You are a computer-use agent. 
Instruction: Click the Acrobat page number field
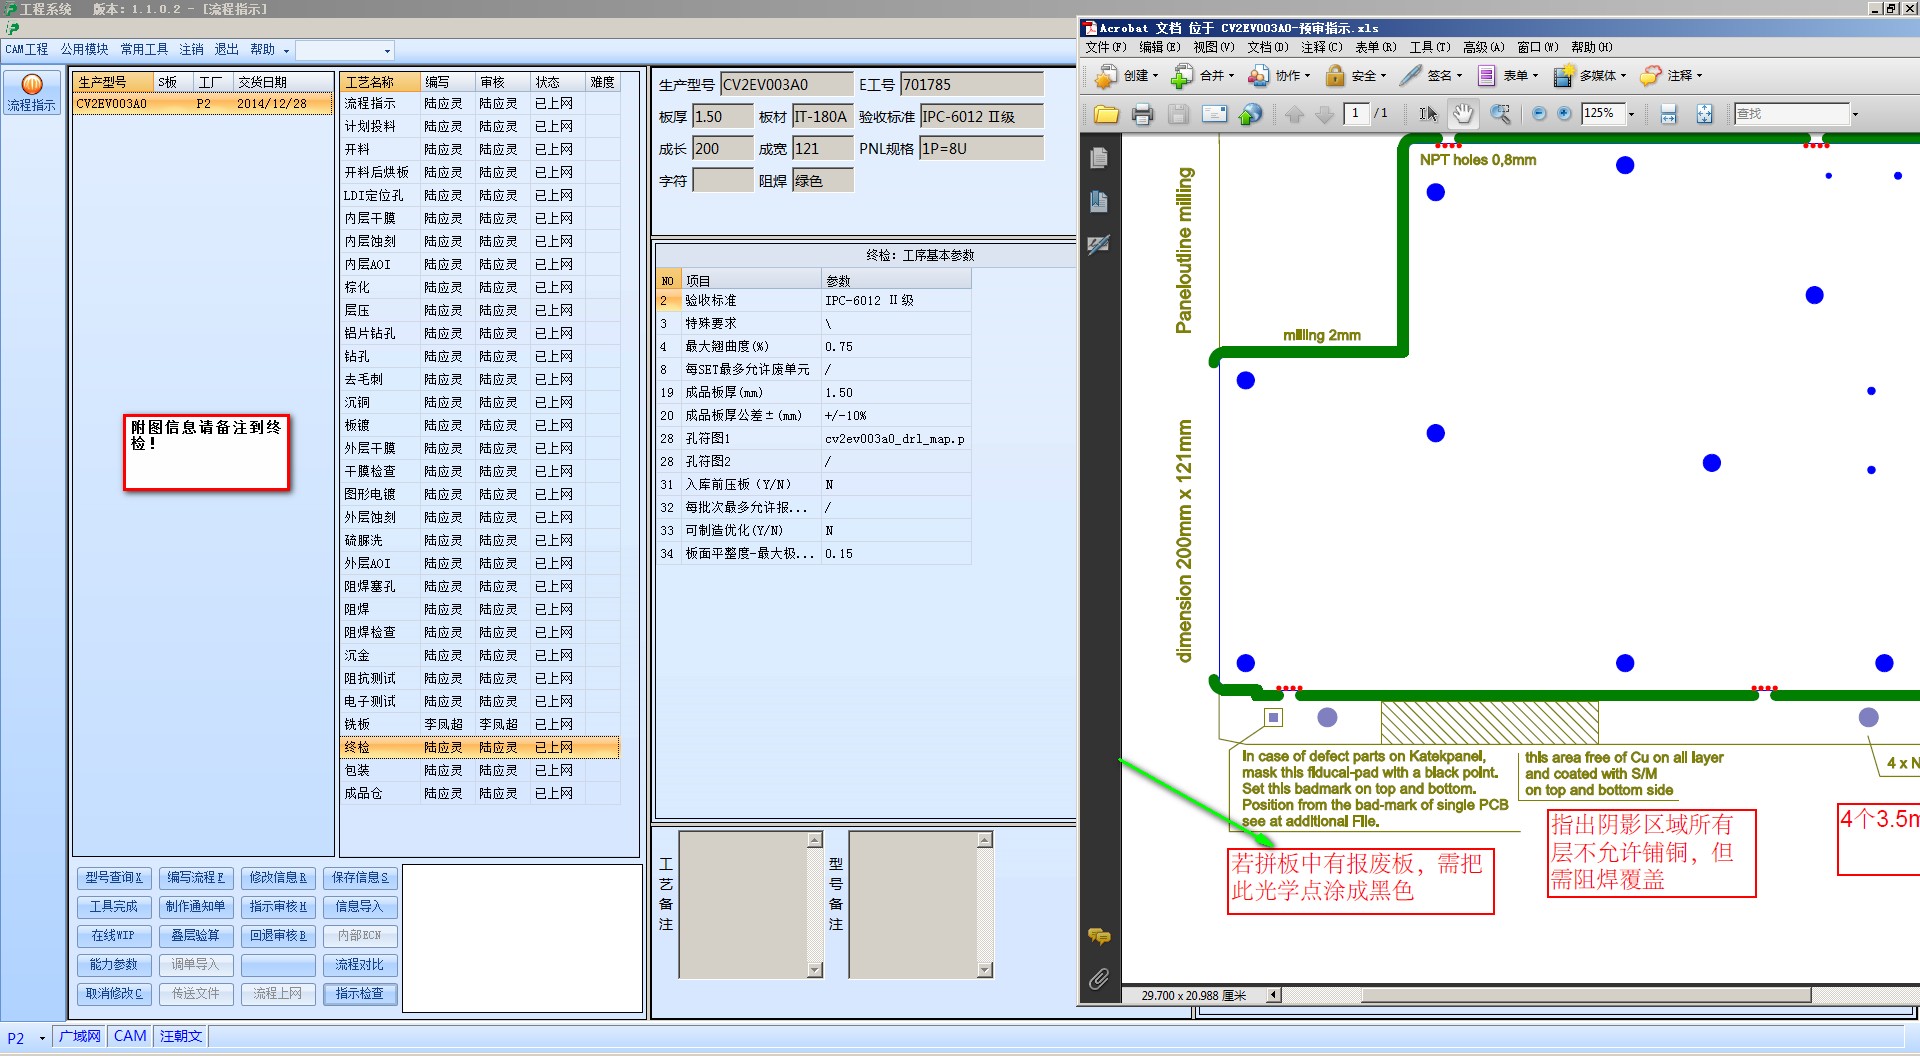pos(1356,114)
